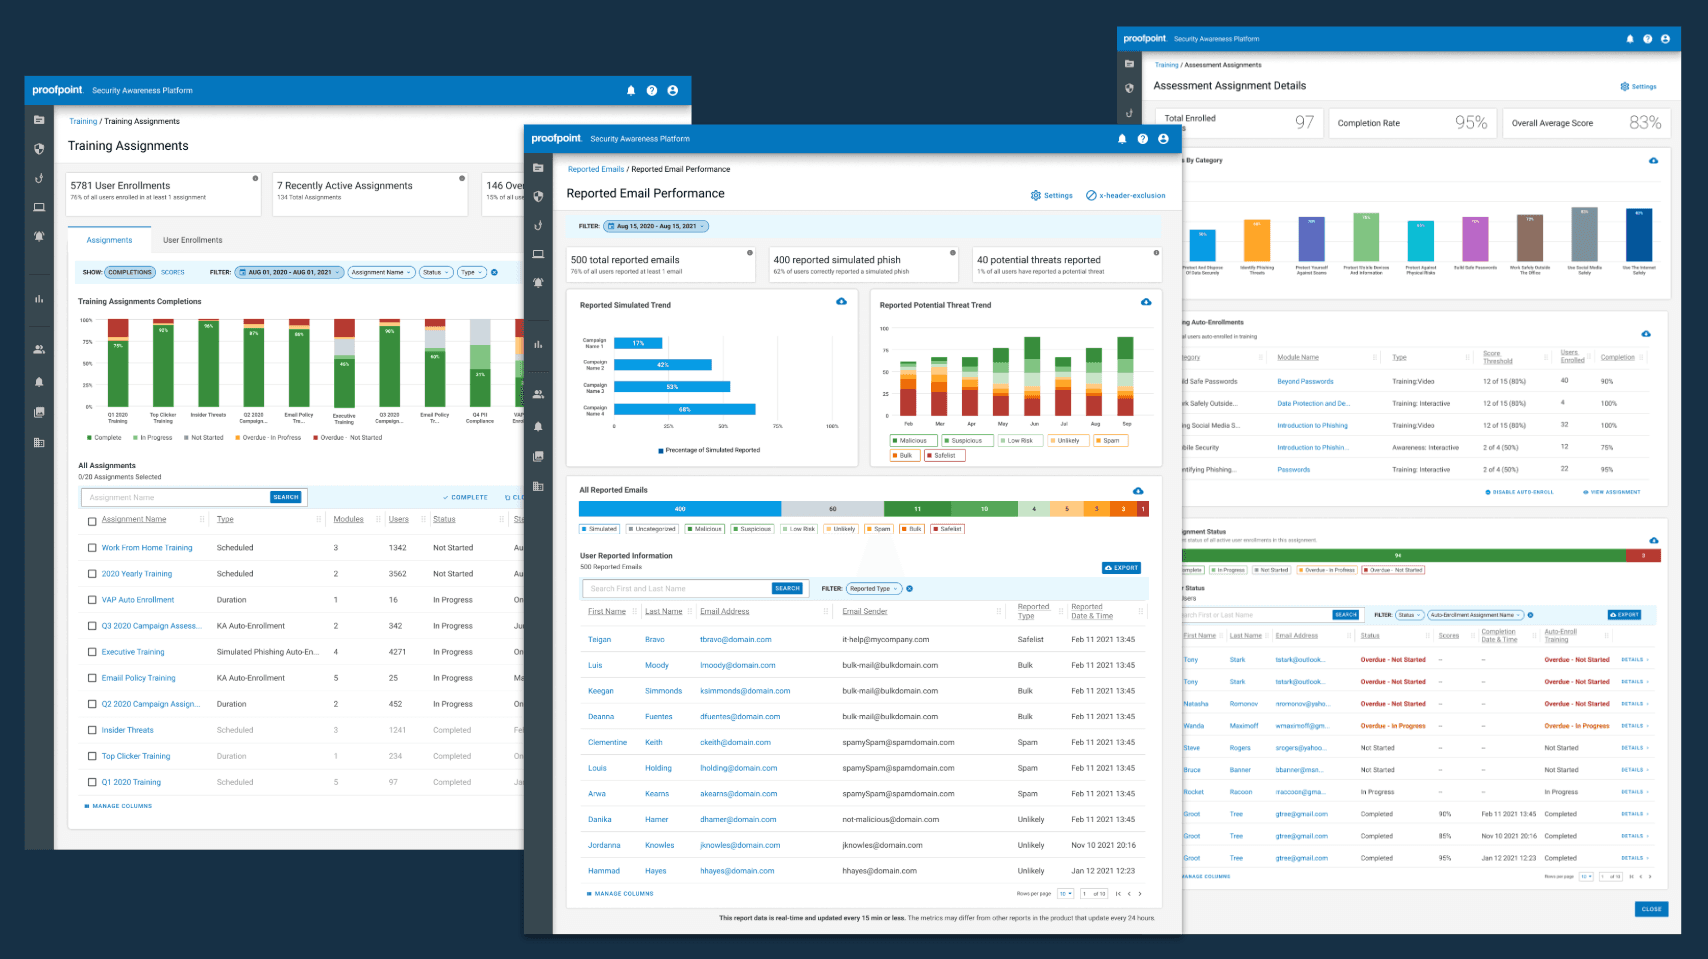Switch to the Assignments tab
The height and width of the screenshot is (959, 1708).
(x=109, y=240)
